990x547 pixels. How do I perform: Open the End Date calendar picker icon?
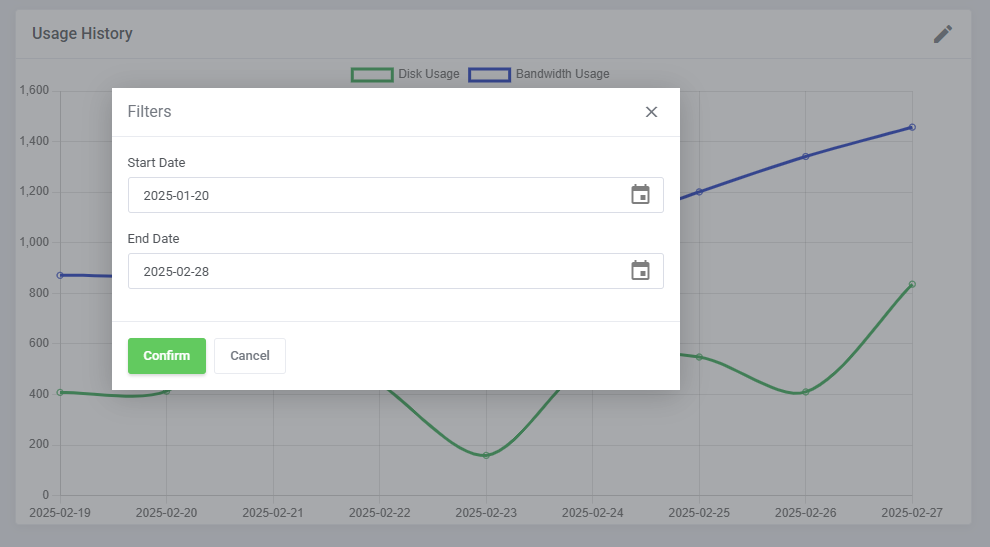click(x=640, y=270)
